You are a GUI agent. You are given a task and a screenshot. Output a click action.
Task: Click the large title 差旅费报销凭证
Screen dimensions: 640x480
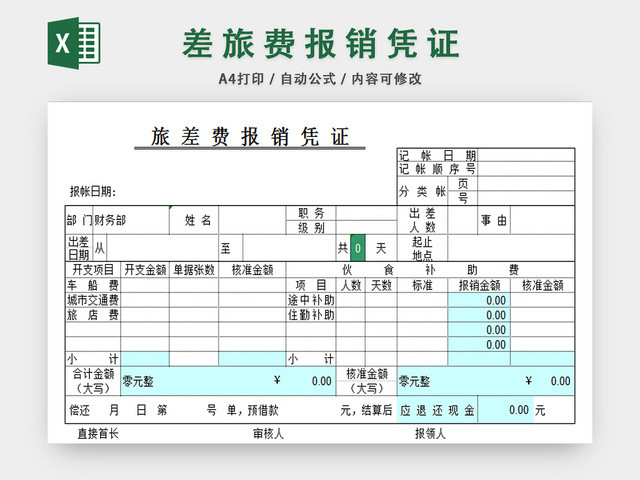tap(321, 44)
